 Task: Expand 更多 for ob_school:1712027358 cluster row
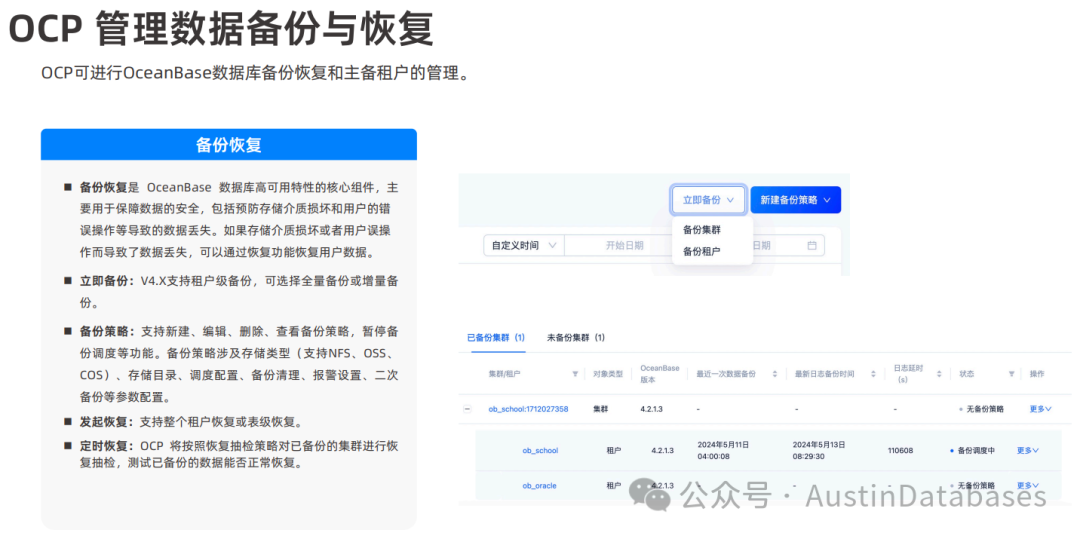coord(1041,409)
